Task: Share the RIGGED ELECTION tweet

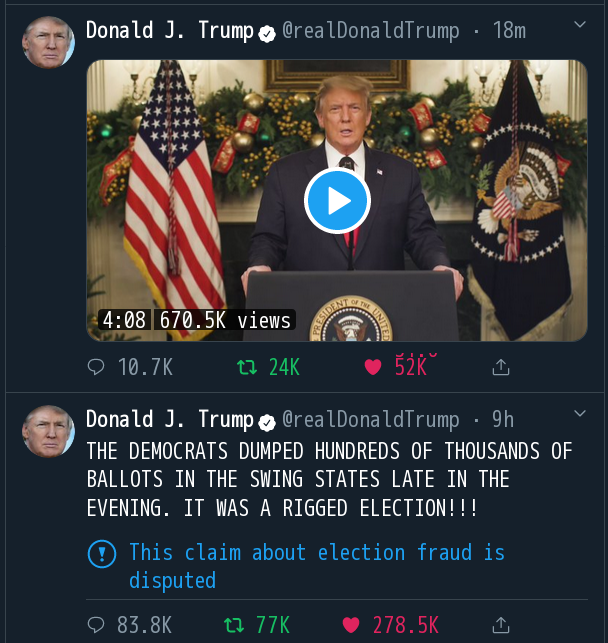Action: click(501, 625)
